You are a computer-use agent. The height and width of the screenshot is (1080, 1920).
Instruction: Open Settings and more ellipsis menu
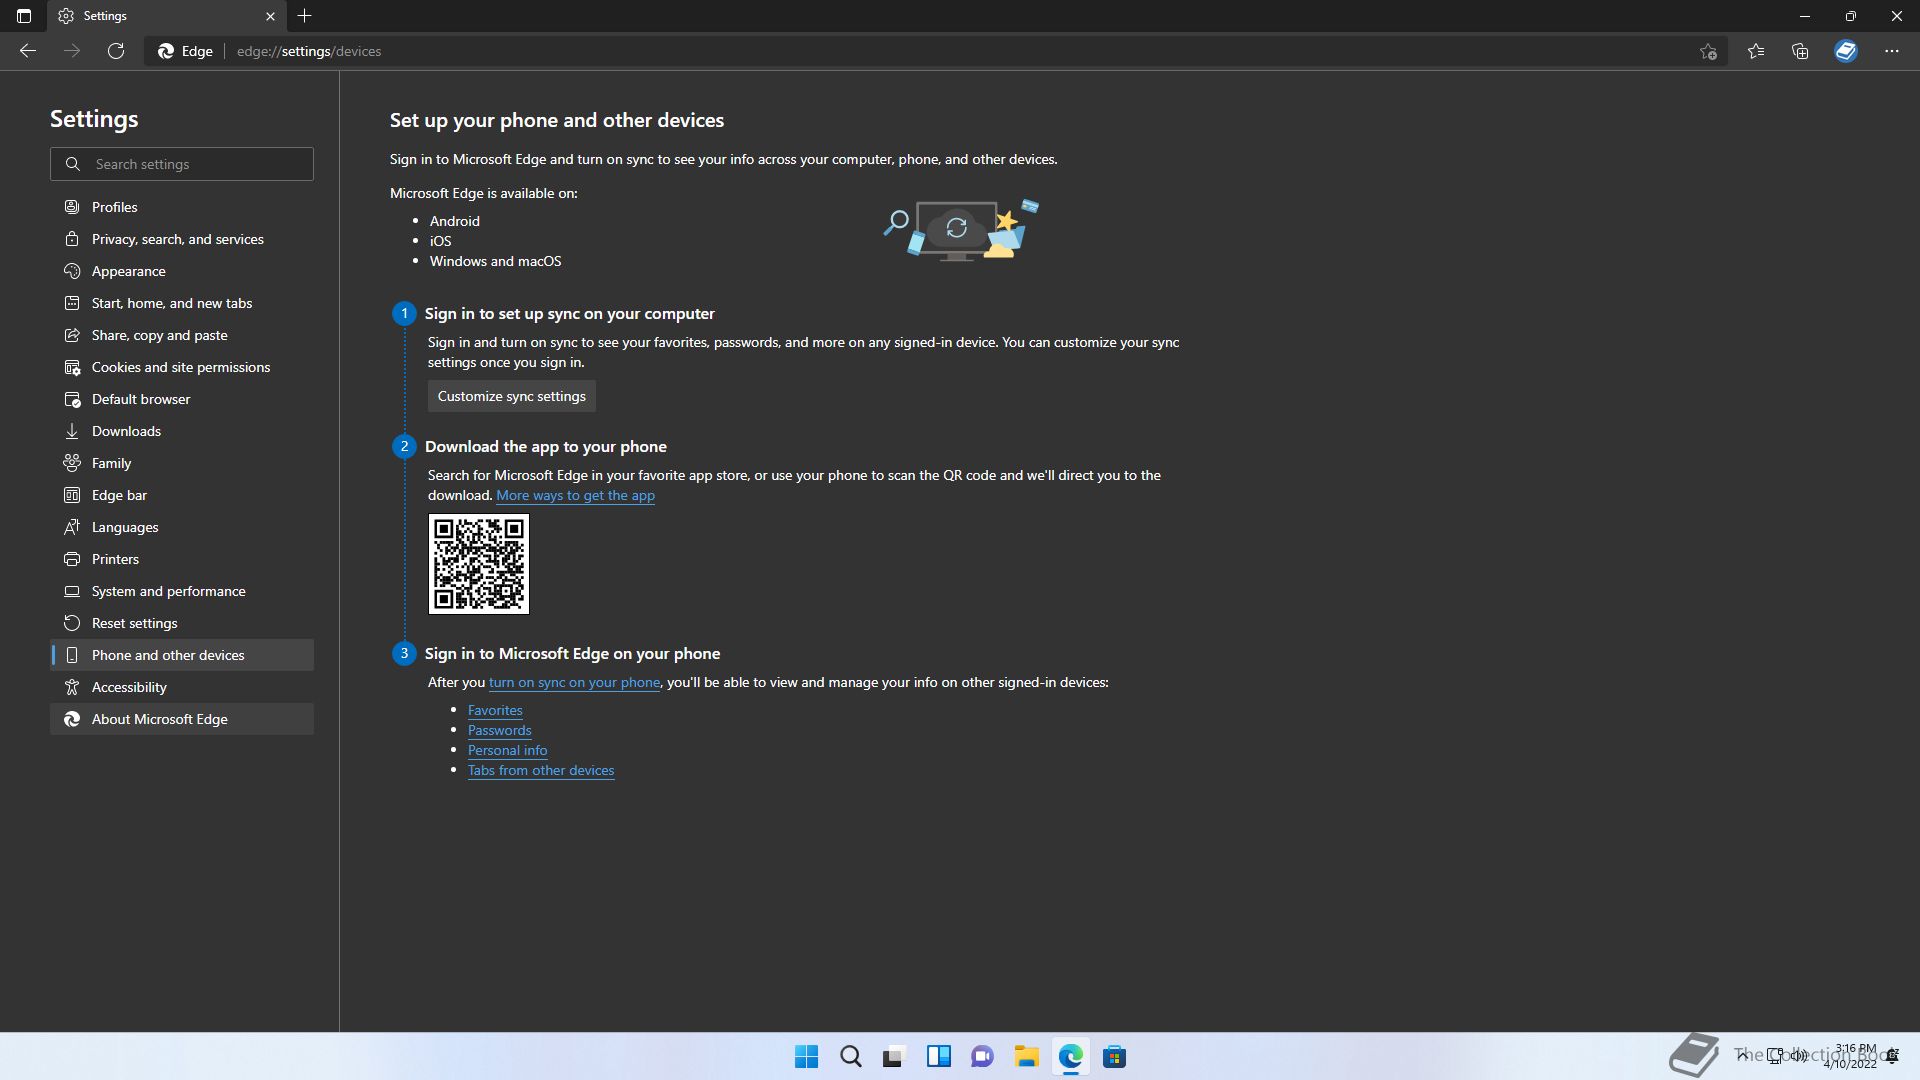click(1892, 51)
